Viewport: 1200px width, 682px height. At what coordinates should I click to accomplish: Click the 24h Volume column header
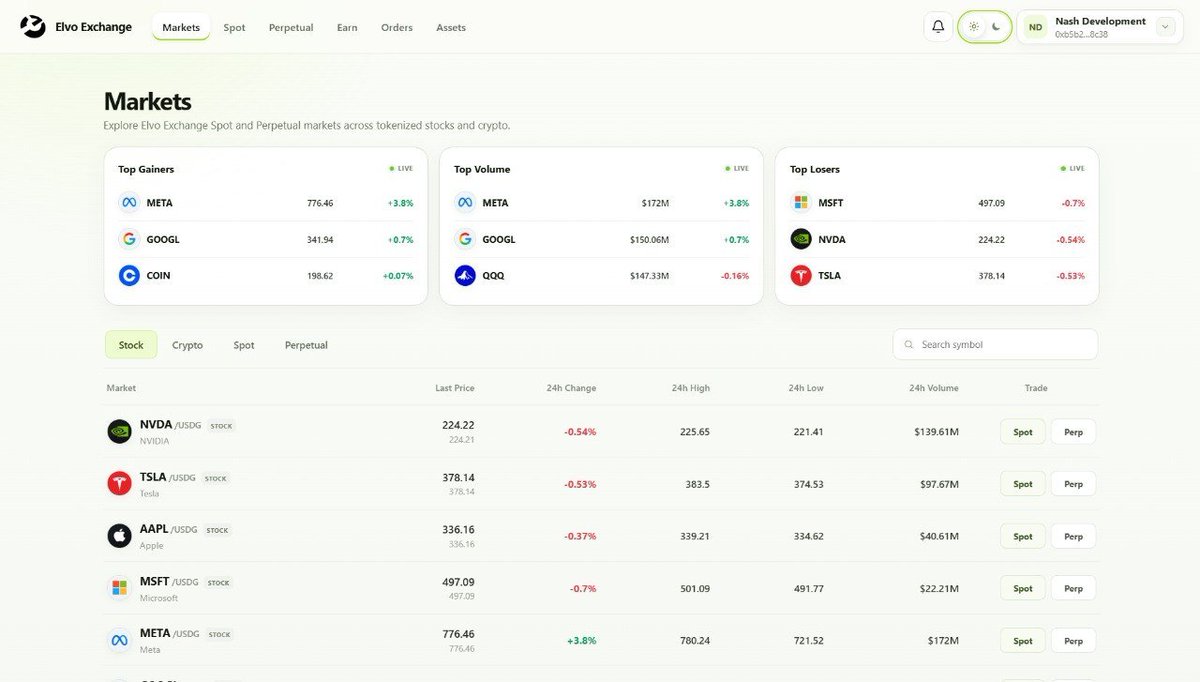coord(934,388)
